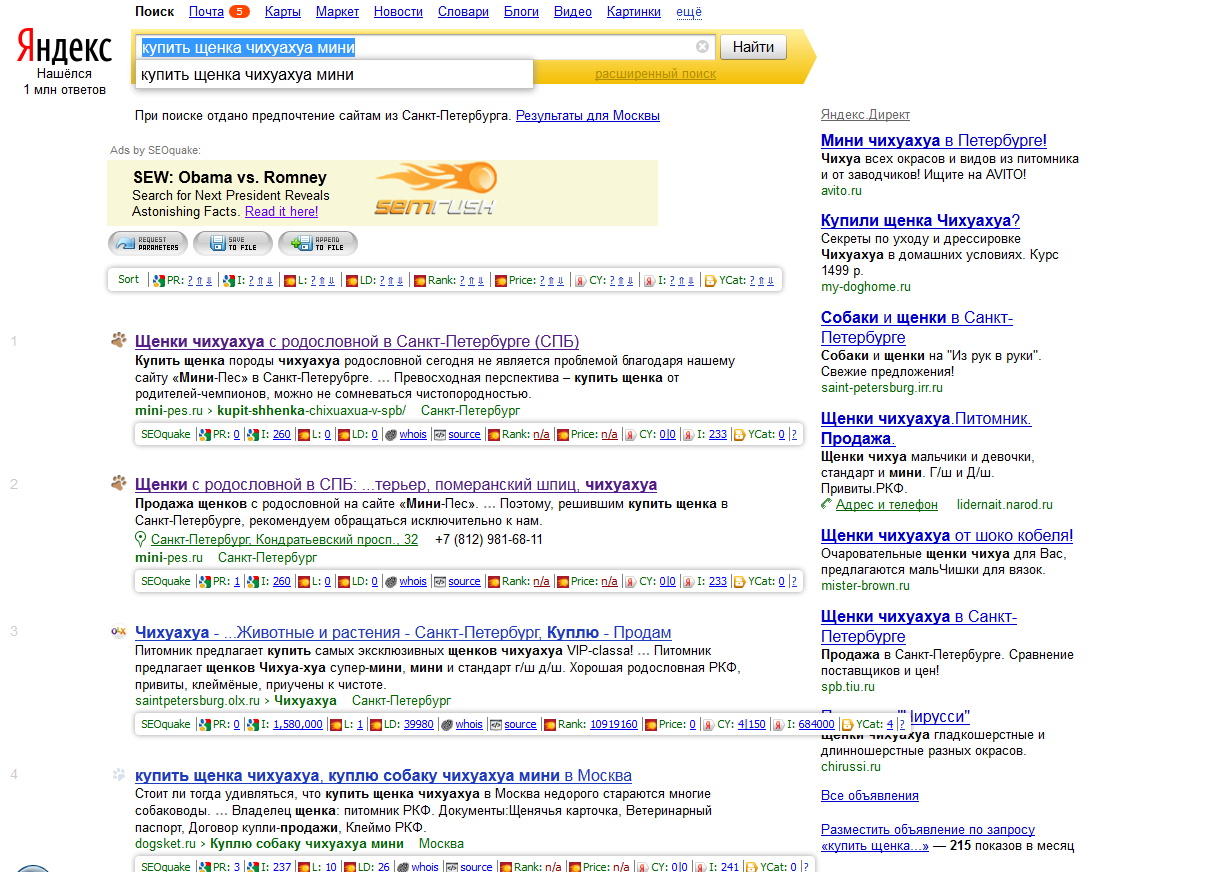Image resolution: width=1208 pixels, height=872 pixels.
Task: Click the Rank value 10919160 on olx result
Action: click(x=614, y=724)
